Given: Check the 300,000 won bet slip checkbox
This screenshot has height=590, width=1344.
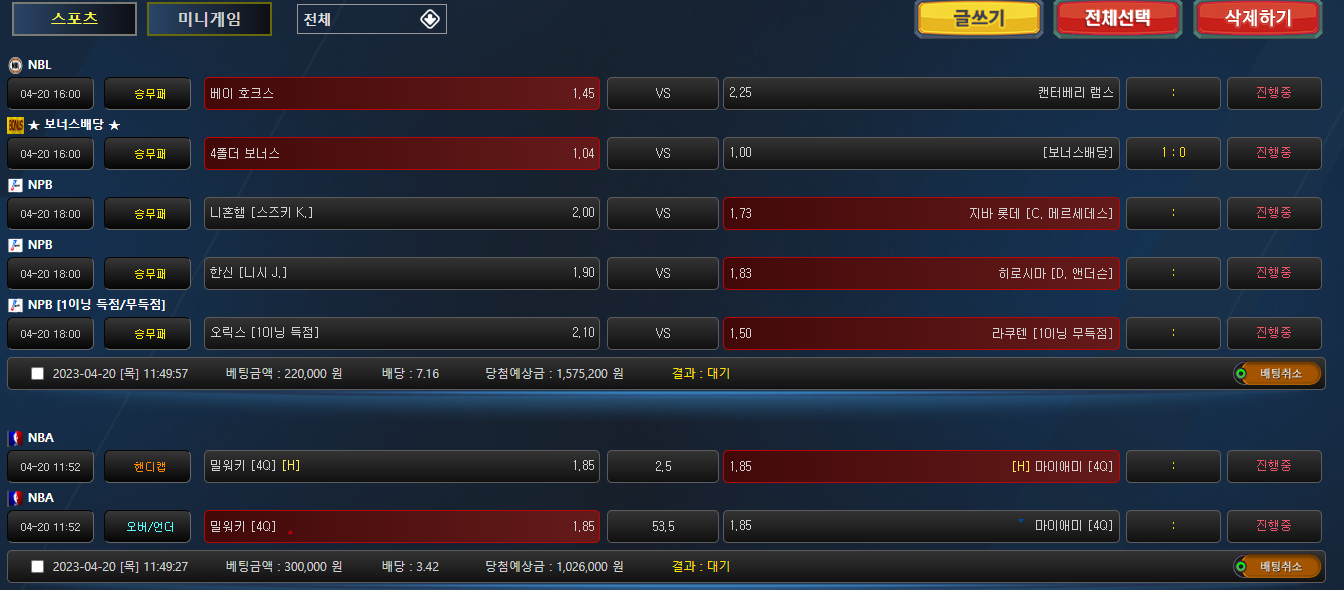Looking at the screenshot, I should [x=38, y=567].
